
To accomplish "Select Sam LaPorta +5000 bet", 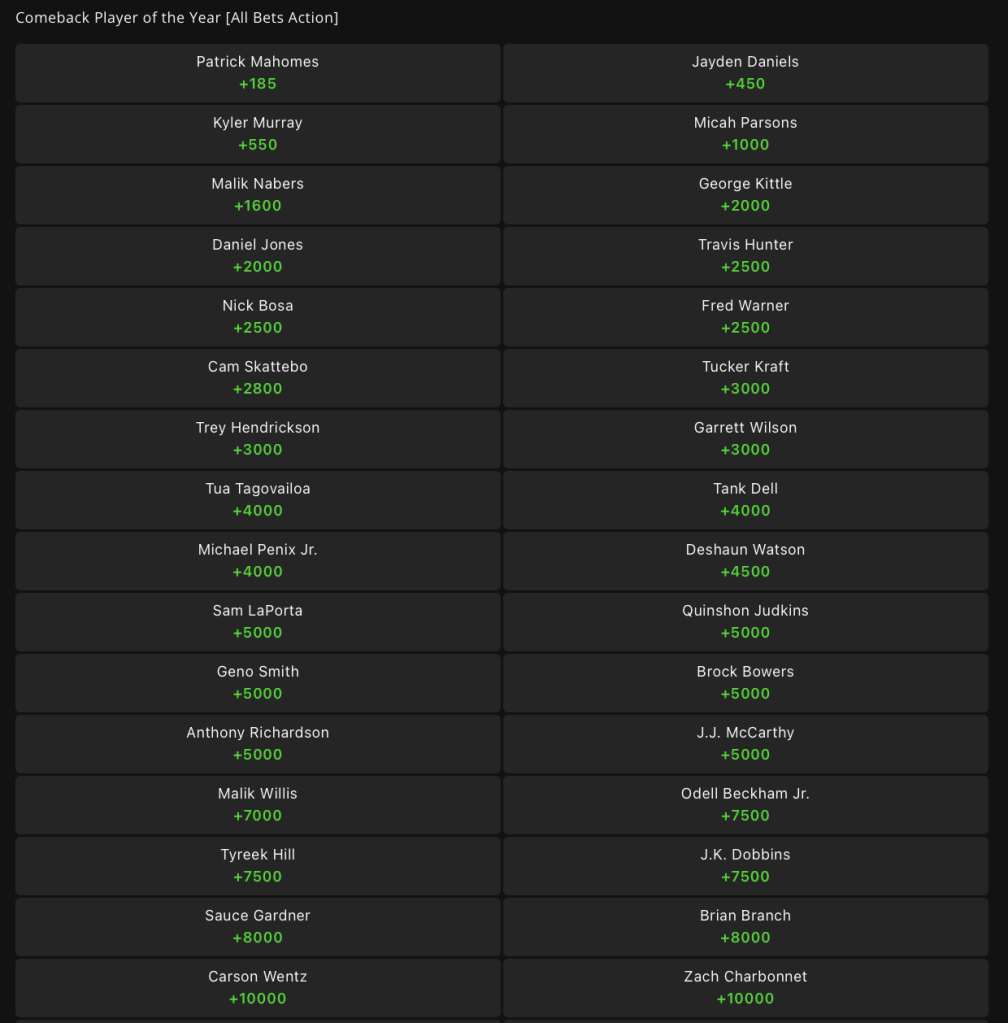I will click(258, 622).
